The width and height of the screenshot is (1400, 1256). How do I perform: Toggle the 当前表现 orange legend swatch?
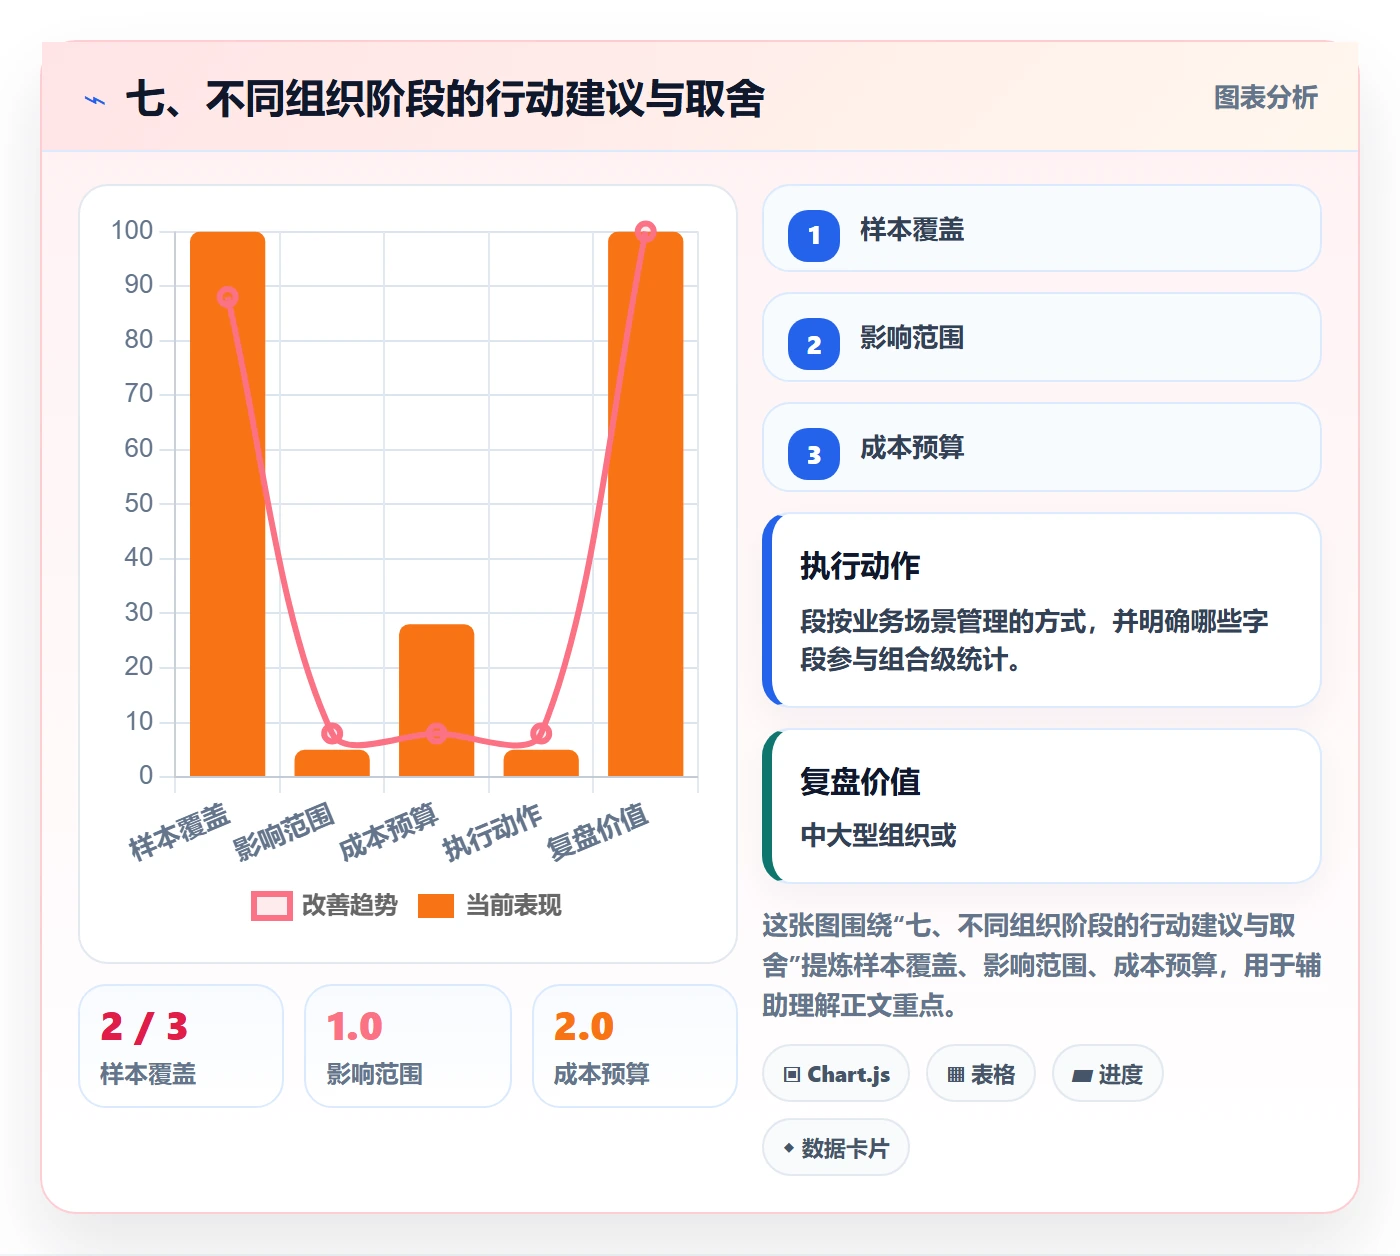tap(436, 906)
